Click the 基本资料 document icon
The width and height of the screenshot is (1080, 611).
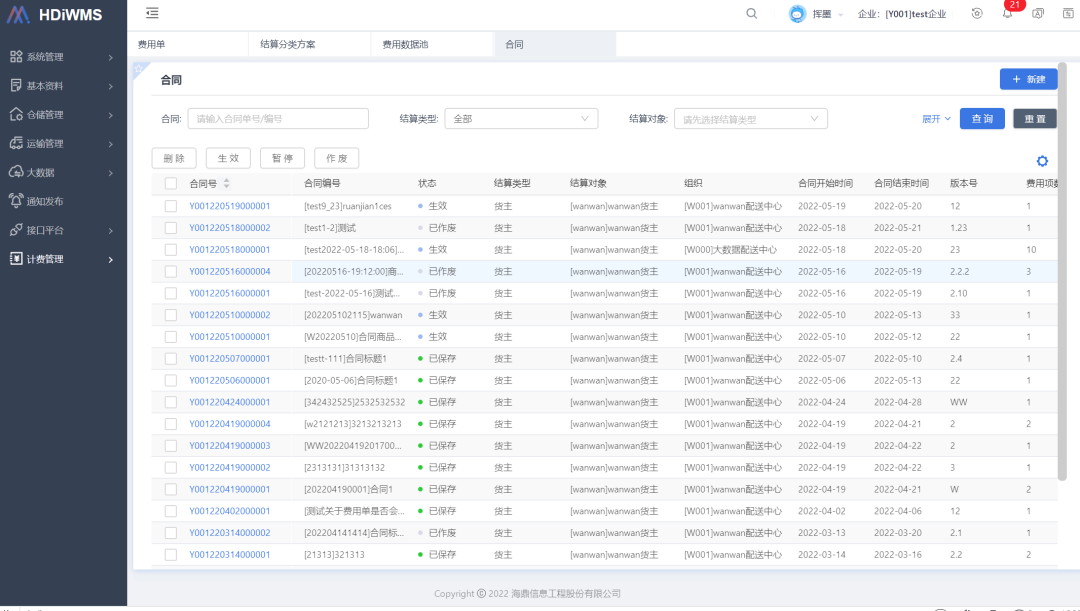pyautogui.click(x=16, y=85)
